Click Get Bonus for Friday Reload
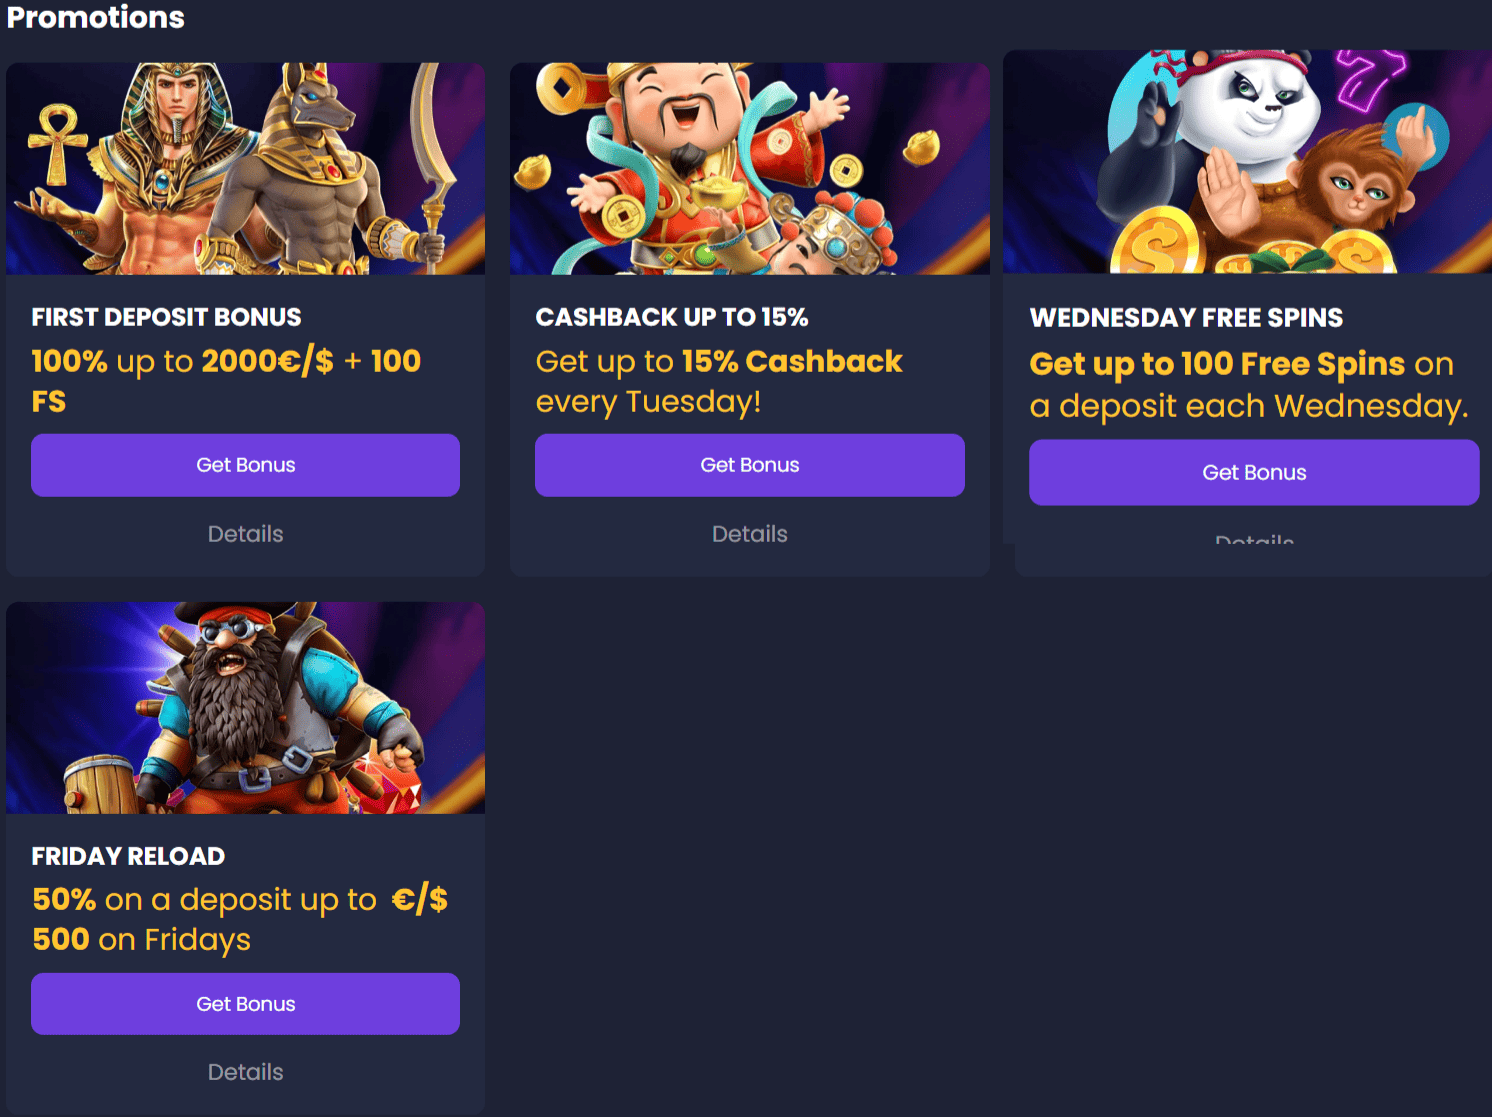The width and height of the screenshot is (1492, 1117). pos(245,1004)
